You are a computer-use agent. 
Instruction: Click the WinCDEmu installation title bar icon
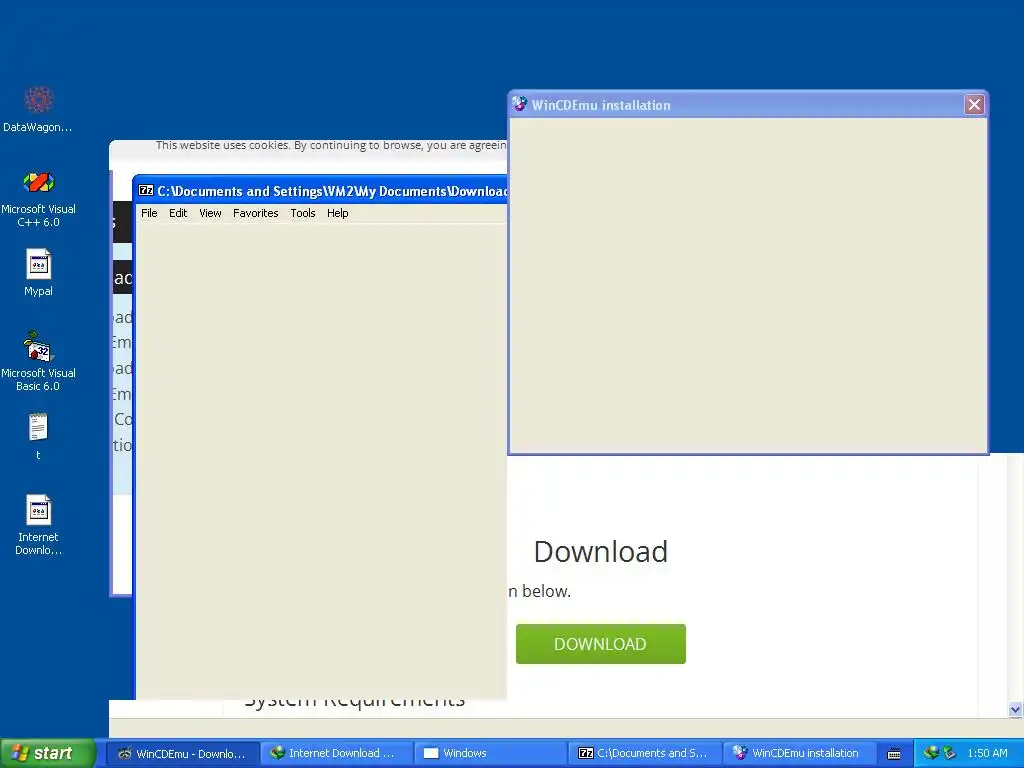click(520, 104)
